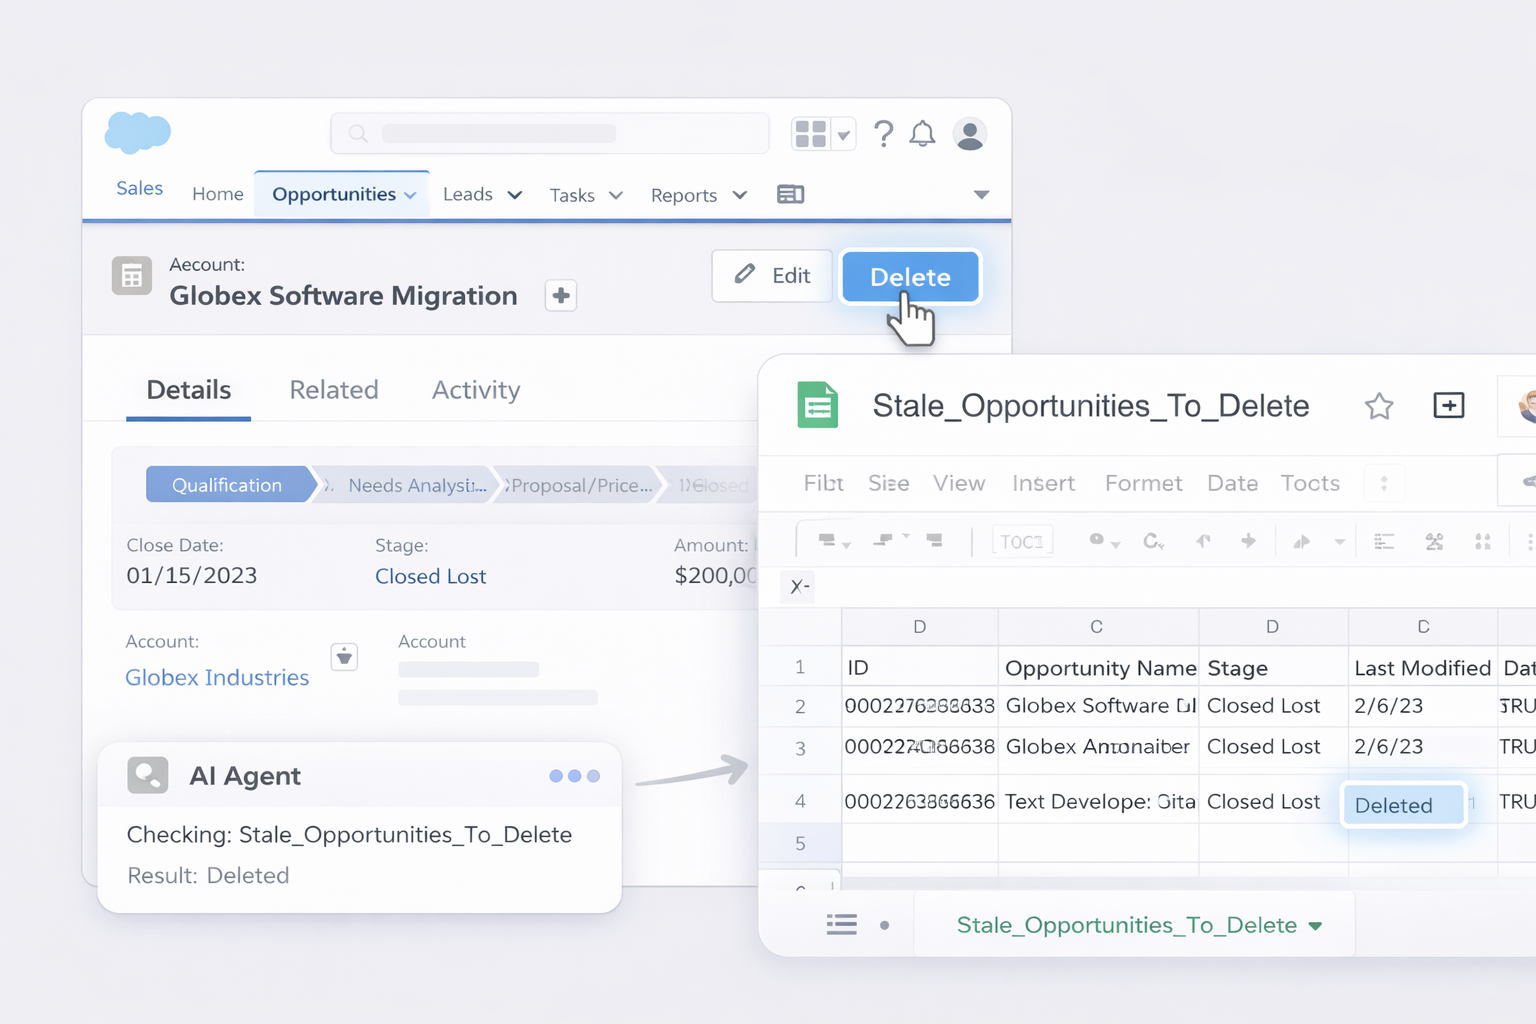Viewport: 1536px width, 1024px height.
Task: Select the Globex Antonaiber cell
Action: click(1099, 747)
